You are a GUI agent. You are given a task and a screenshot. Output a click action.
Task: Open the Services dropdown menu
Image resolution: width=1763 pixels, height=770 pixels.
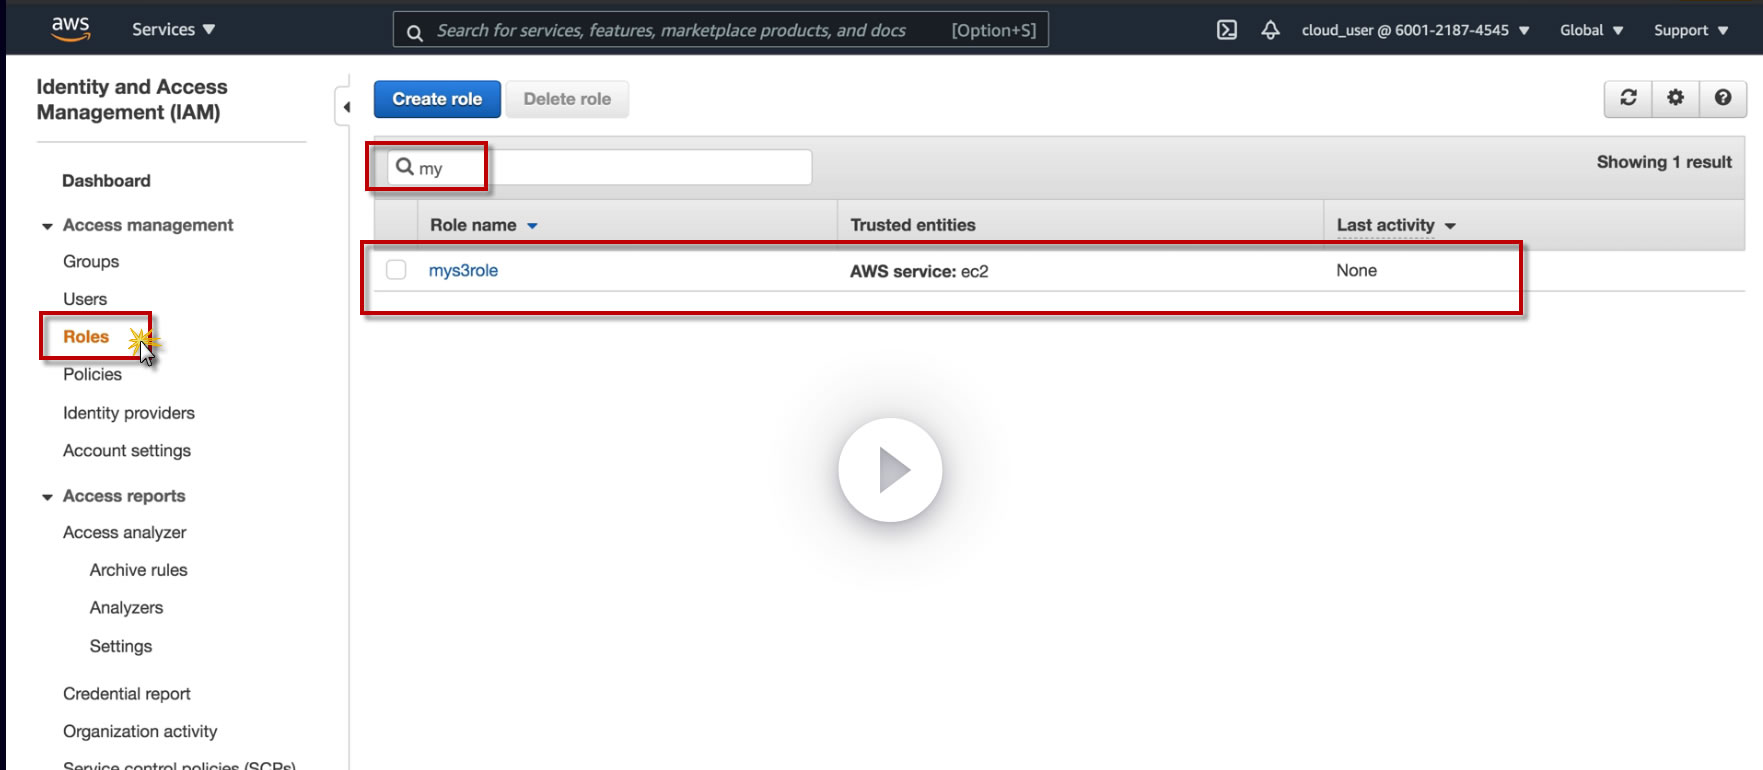click(x=174, y=30)
